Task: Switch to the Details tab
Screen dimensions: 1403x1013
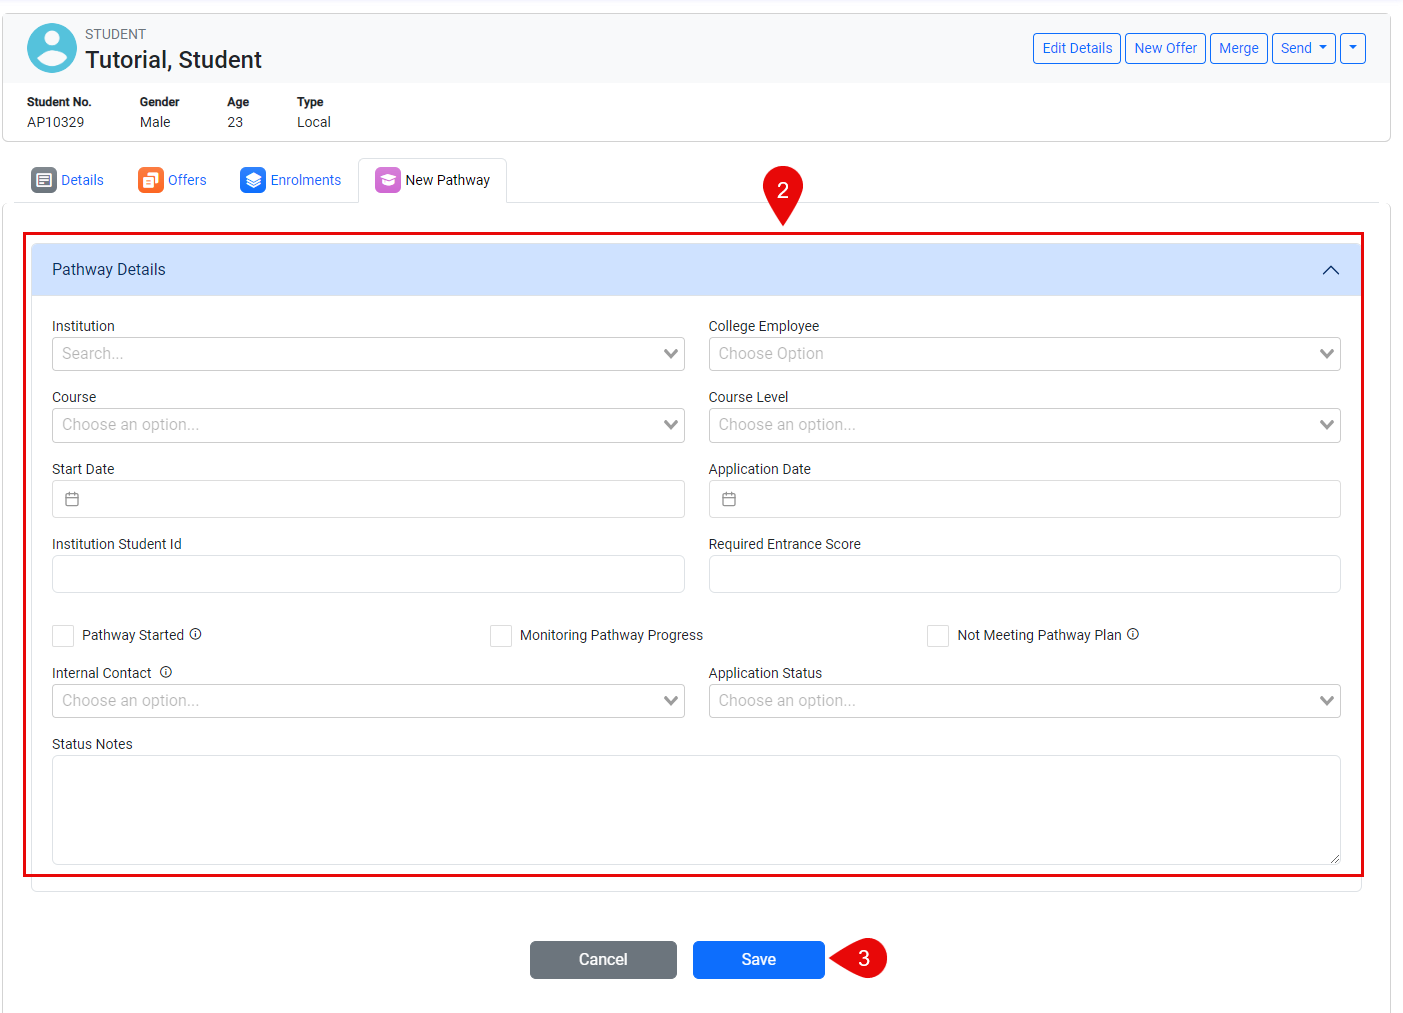Action: (68, 180)
